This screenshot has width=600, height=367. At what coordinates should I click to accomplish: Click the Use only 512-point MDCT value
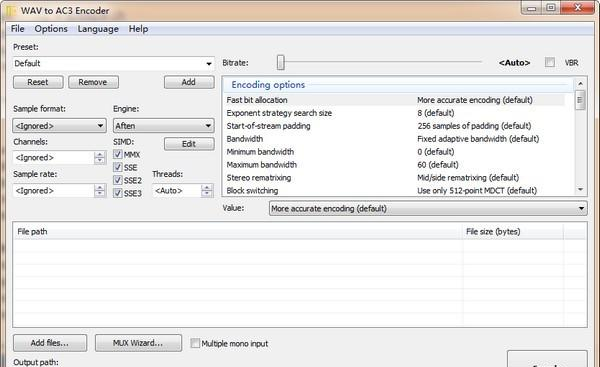point(477,191)
